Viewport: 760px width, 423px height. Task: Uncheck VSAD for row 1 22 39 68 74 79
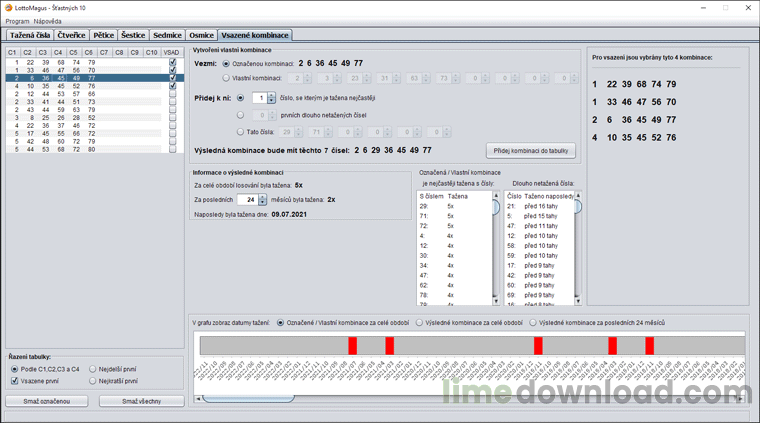pyautogui.click(x=172, y=63)
